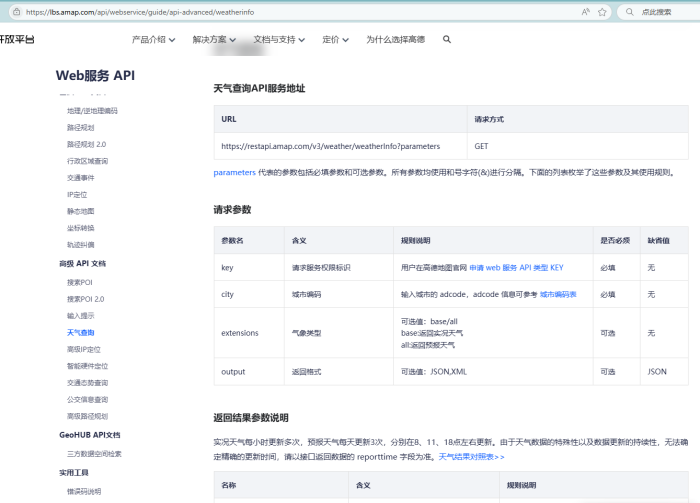Viewport: 700px width, 503px height.
Task: Select the GeoHUB API文档 section heading
Action: (x=90, y=435)
